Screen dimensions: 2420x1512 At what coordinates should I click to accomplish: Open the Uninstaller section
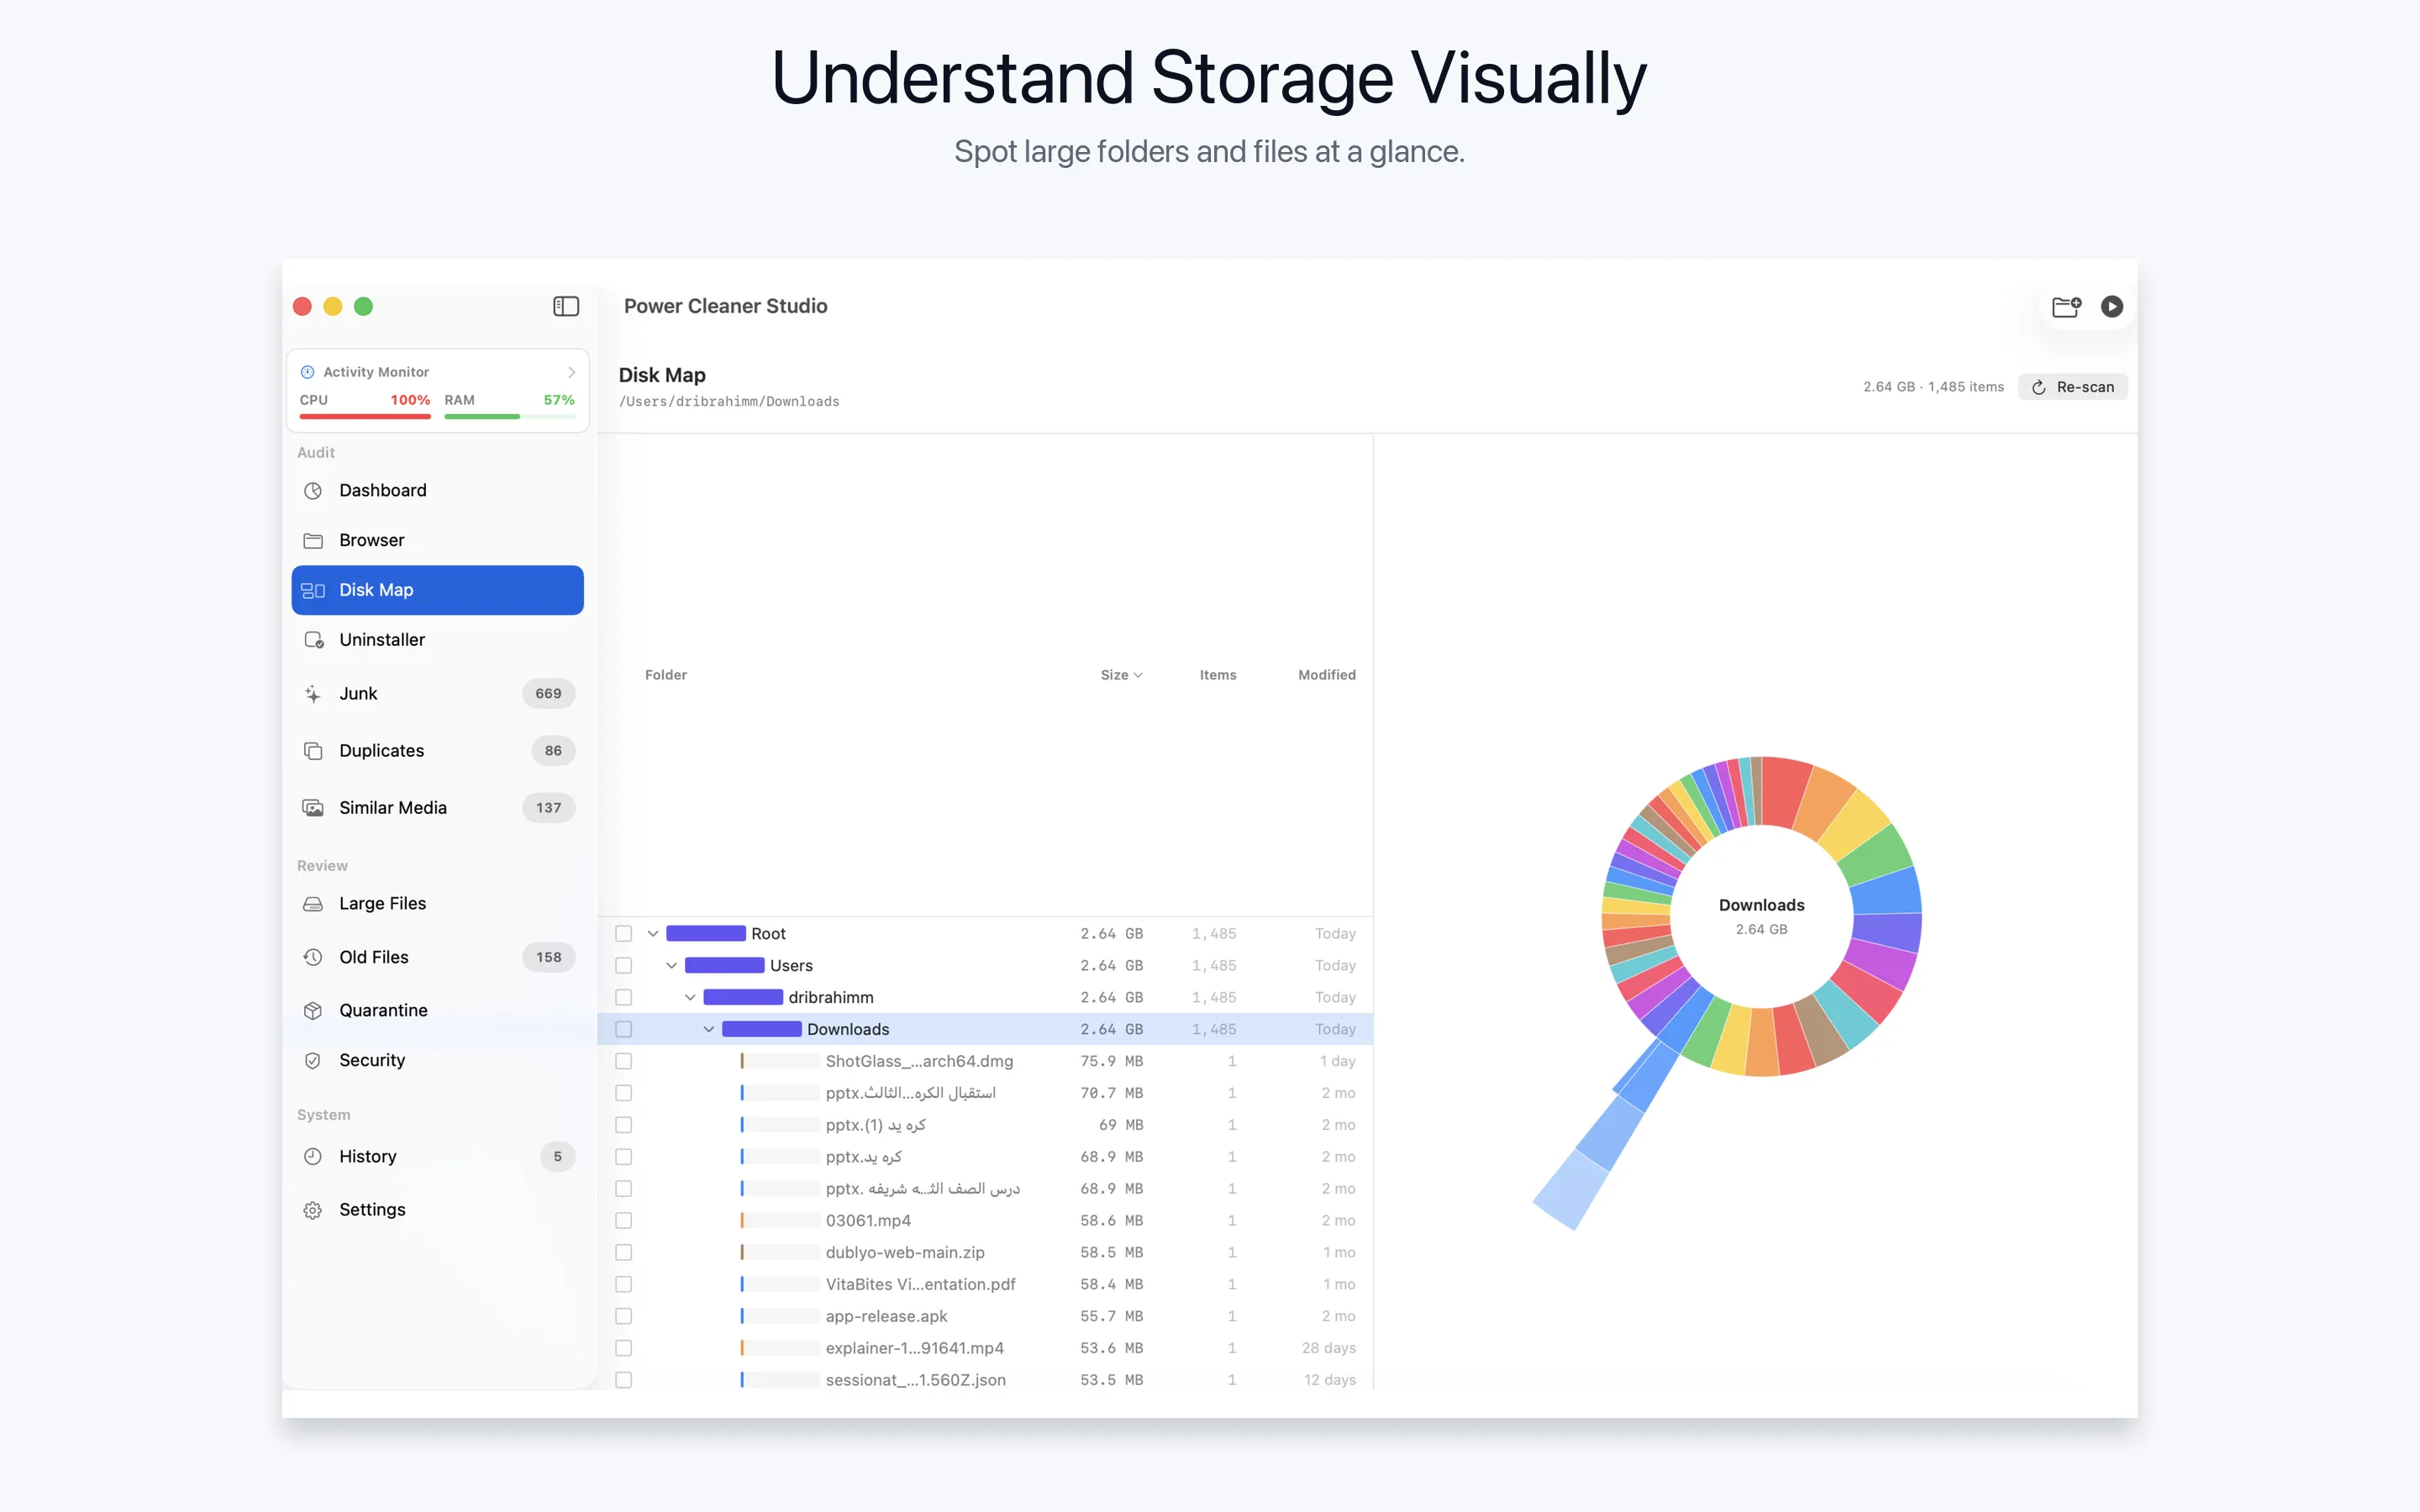tap(437, 640)
